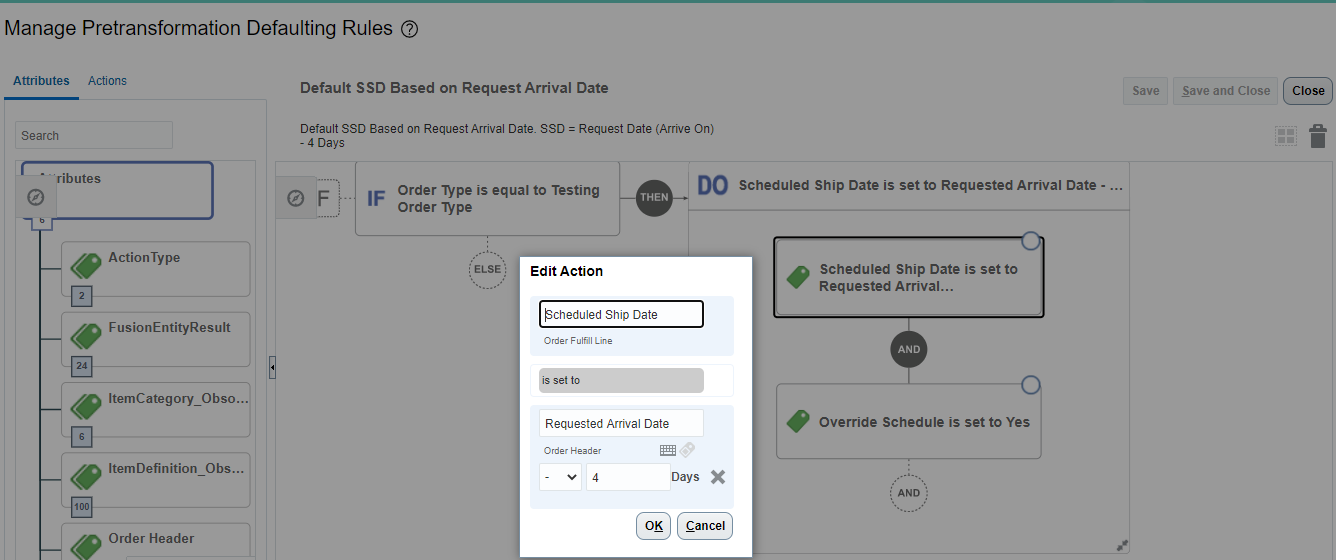This screenshot has height=560, width=1336.
Task: Switch to the Actions tab
Action: 107,81
